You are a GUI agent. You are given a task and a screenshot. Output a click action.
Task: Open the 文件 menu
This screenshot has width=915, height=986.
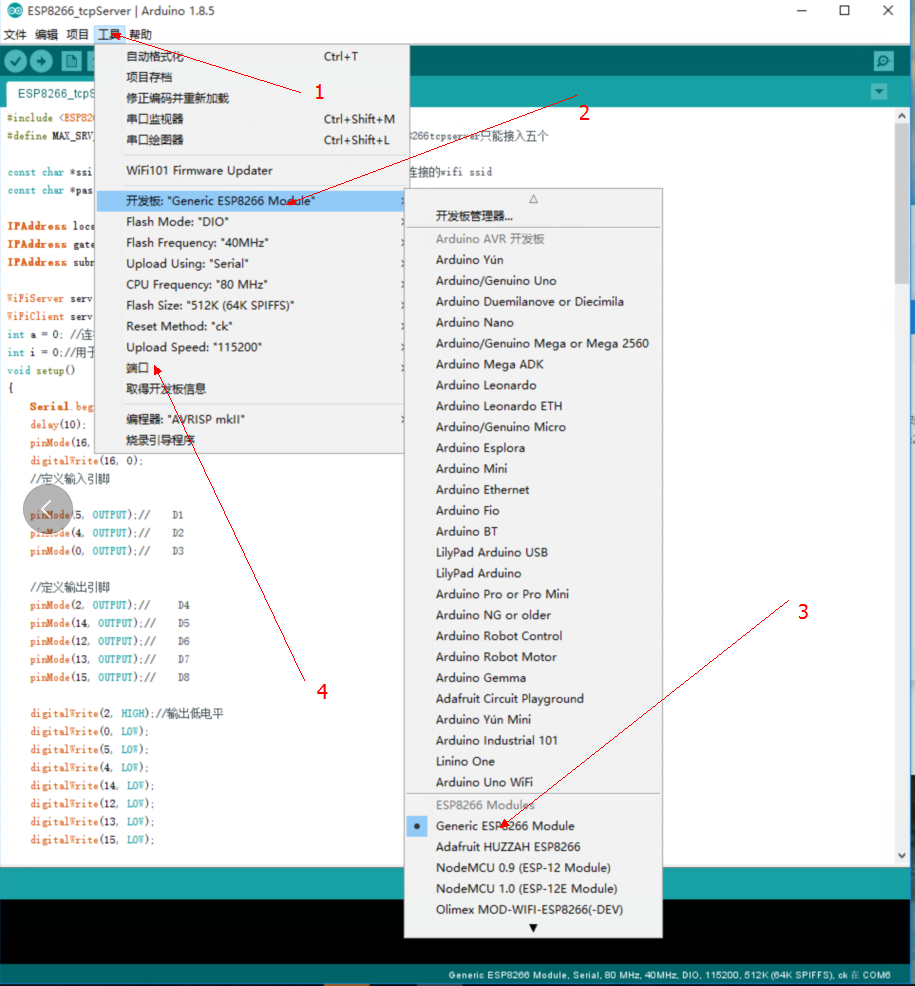point(15,35)
